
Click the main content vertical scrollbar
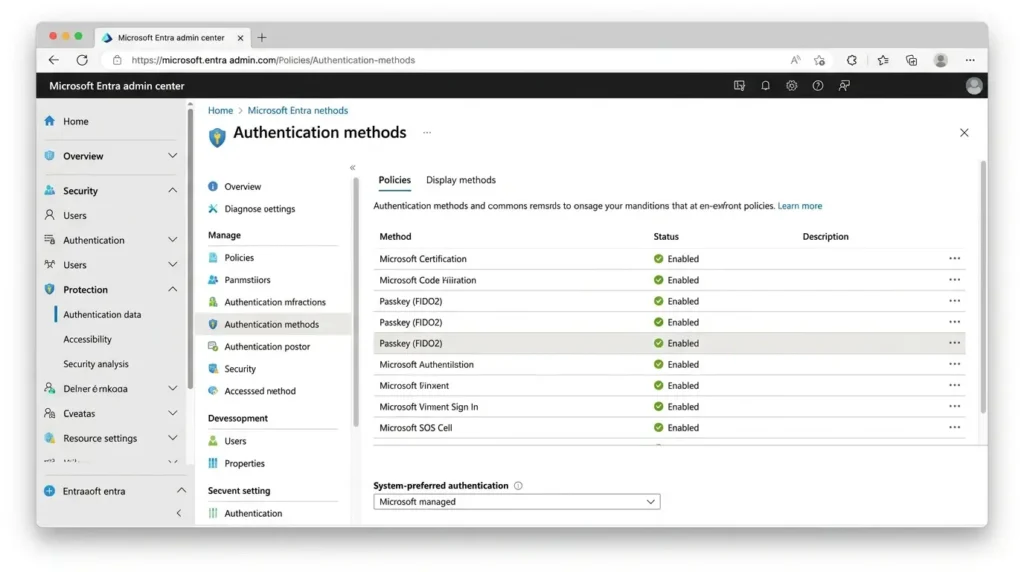[983, 287]
